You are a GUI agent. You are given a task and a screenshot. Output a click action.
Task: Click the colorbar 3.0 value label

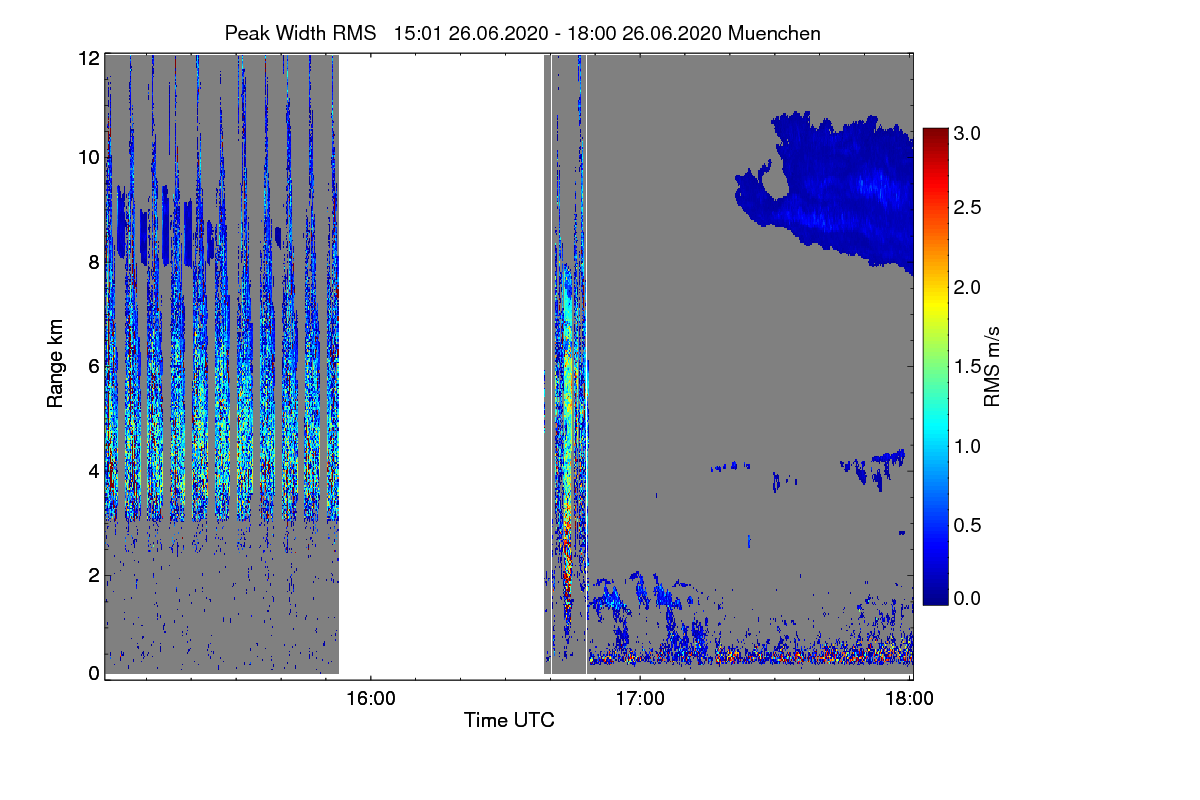point(968,133)
